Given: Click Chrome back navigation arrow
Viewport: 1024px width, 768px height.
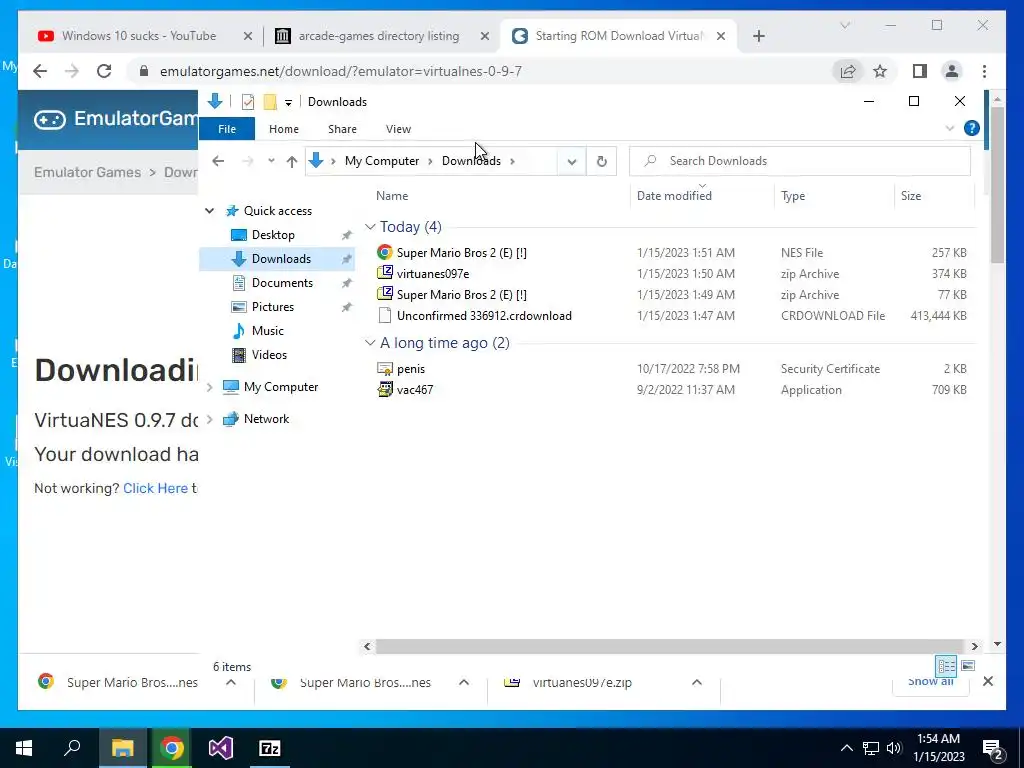Looking at the screenshot, I should tap(40, 71).
